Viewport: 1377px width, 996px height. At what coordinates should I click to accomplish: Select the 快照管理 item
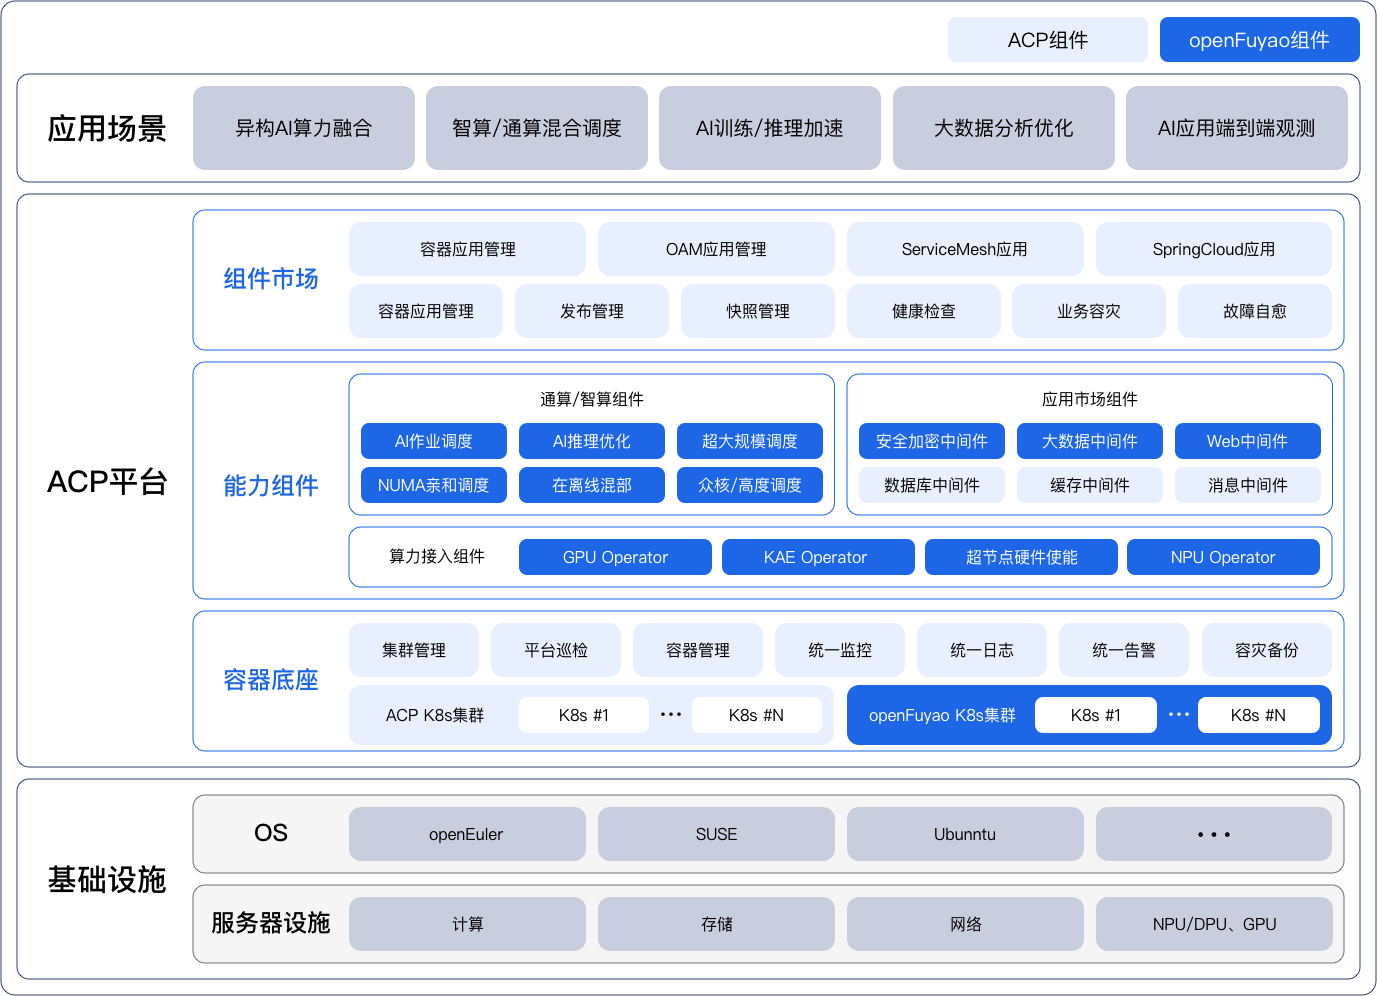tap(757, 311)
